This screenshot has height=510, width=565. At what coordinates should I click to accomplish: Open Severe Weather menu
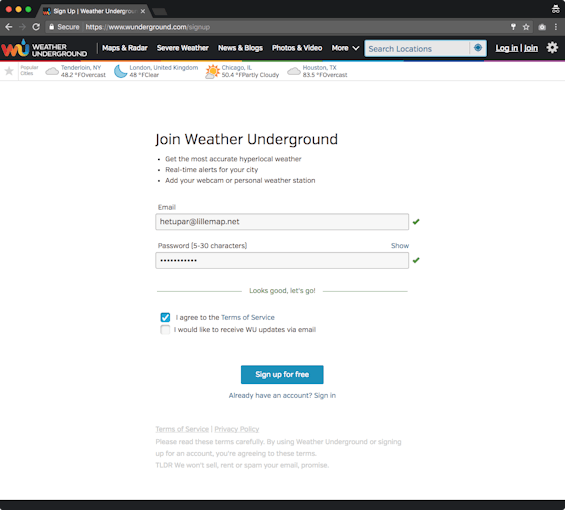183,48
